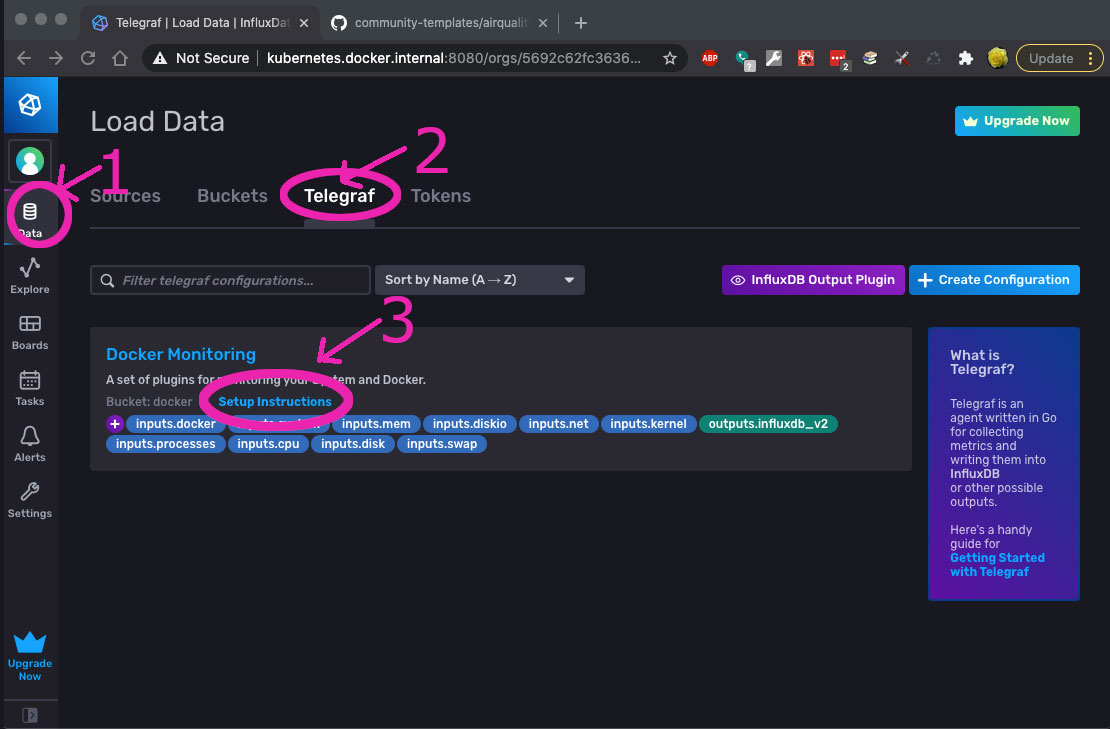Open the Setup Instructions link
Viewport: 1110px width, 729px height.
click(275, 402)
